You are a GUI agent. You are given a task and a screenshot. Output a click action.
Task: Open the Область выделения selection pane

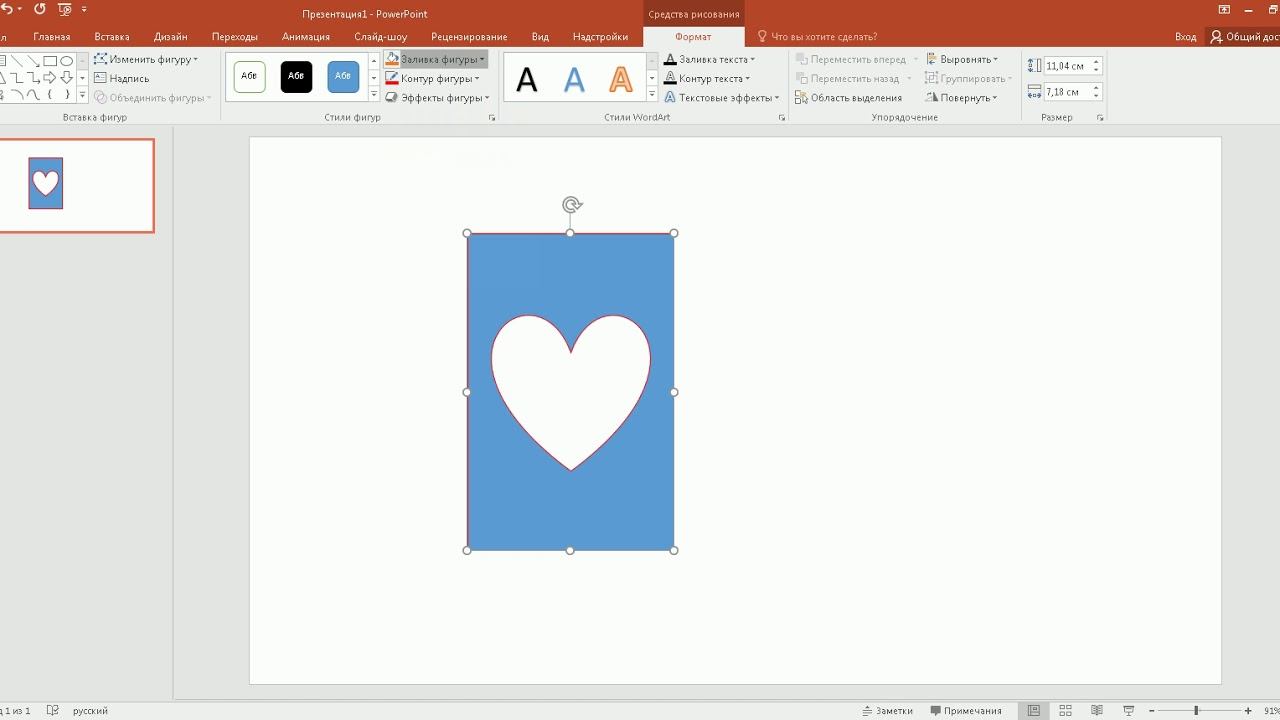[849, 98]
